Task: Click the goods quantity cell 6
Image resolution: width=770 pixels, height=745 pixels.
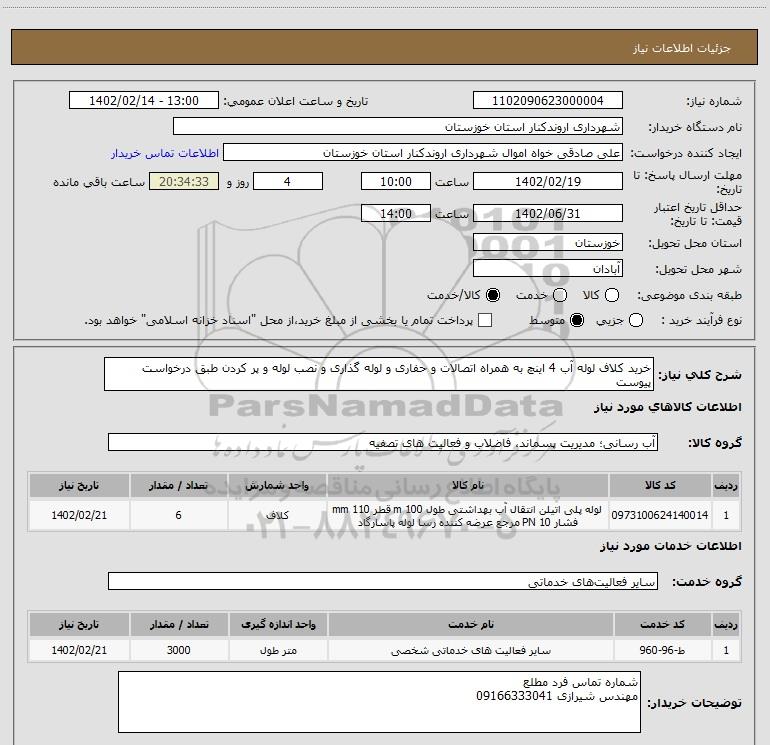Action: (178, 515)
